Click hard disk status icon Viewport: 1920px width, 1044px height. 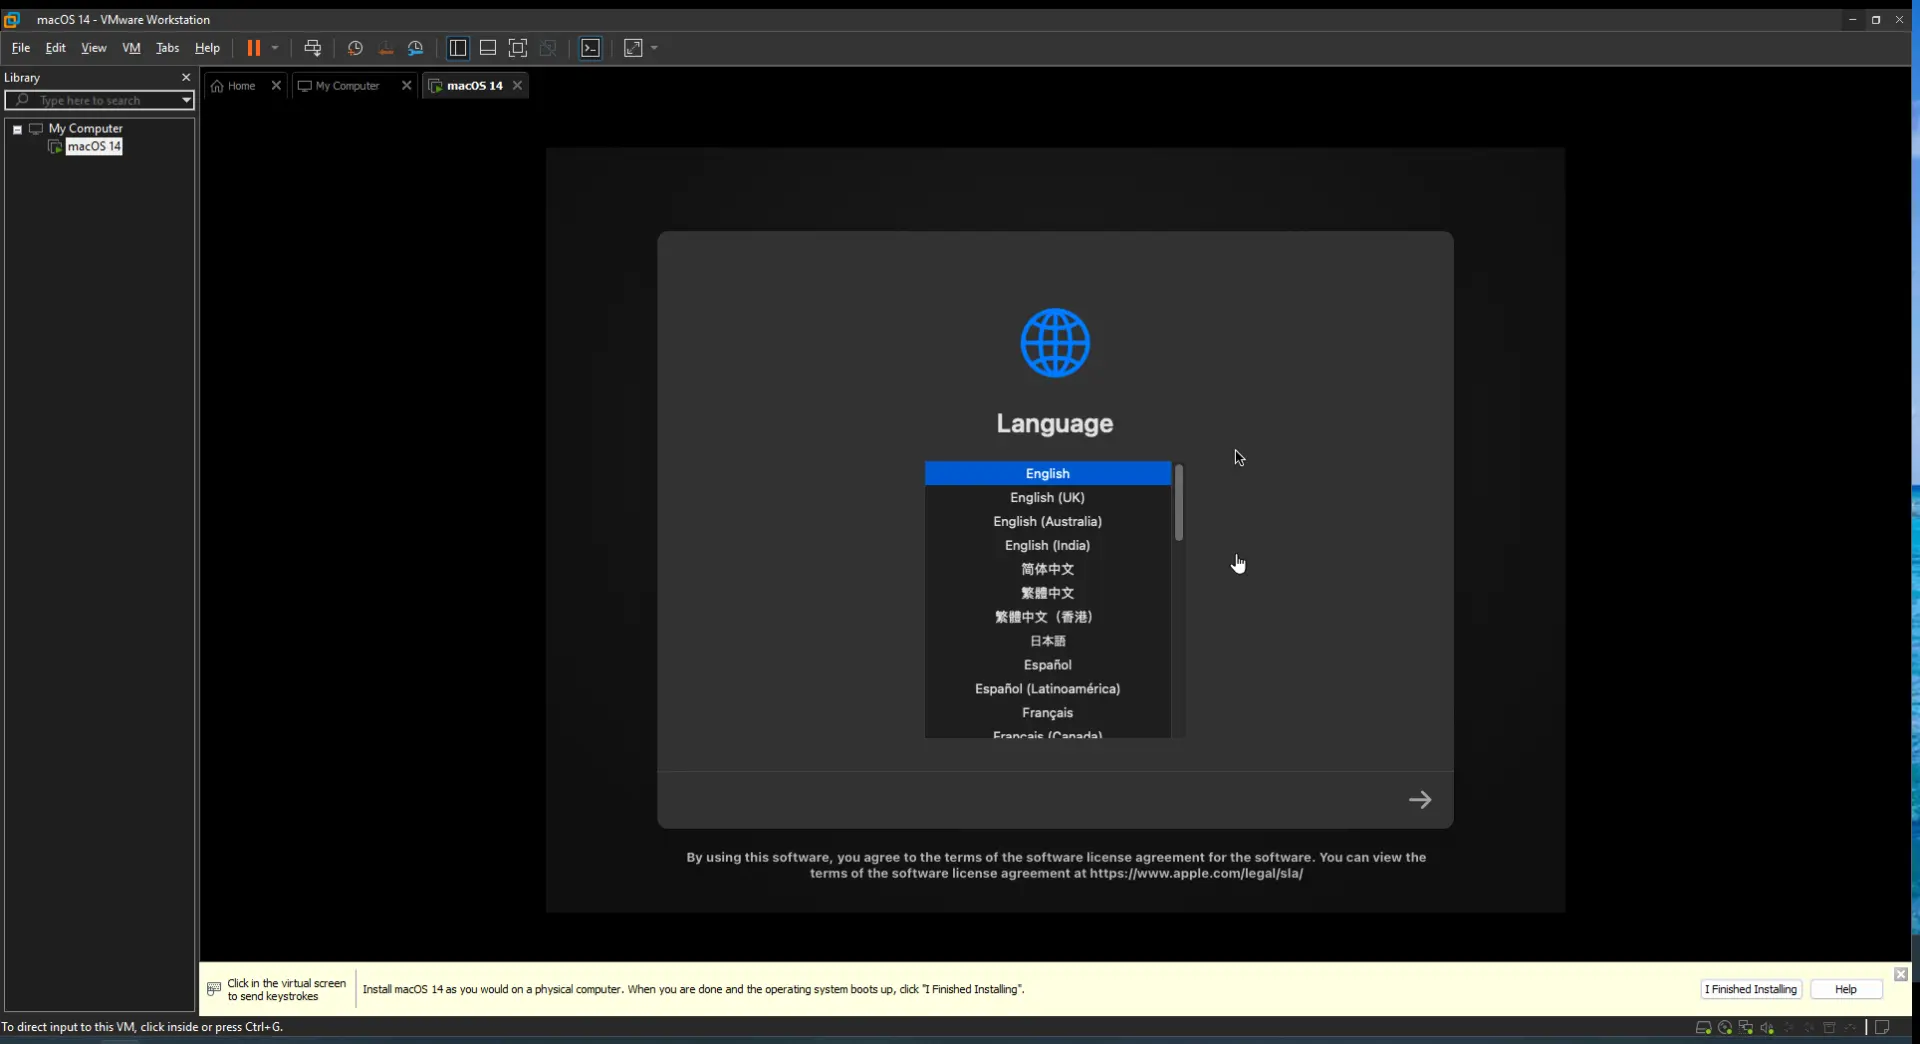tap(1703, 1027)
